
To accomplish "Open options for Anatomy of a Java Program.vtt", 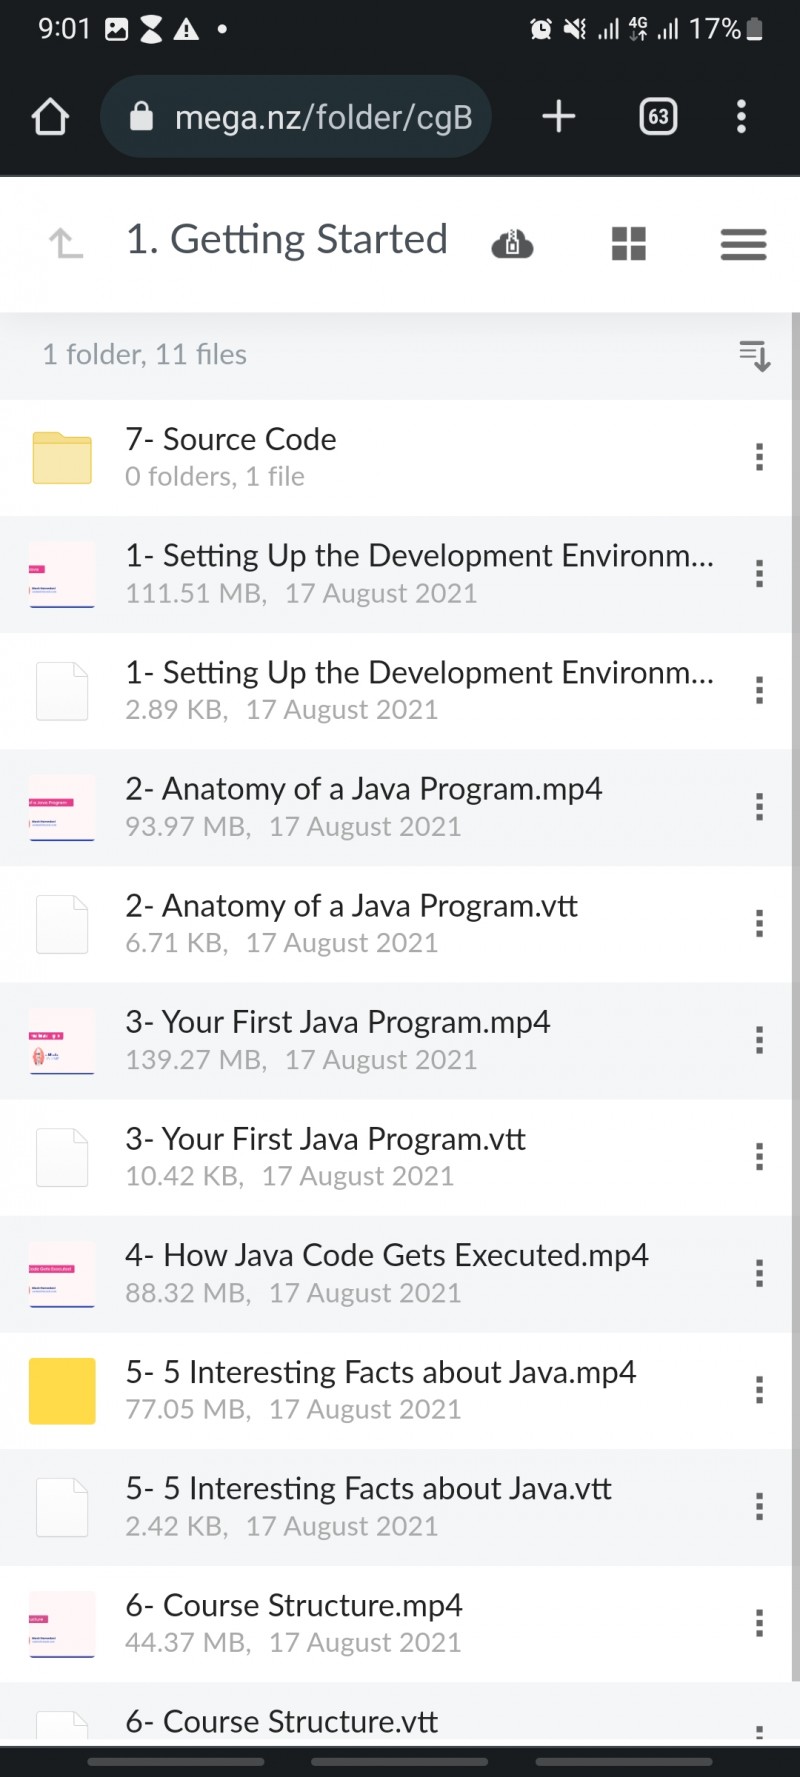I will coord(760,923).
